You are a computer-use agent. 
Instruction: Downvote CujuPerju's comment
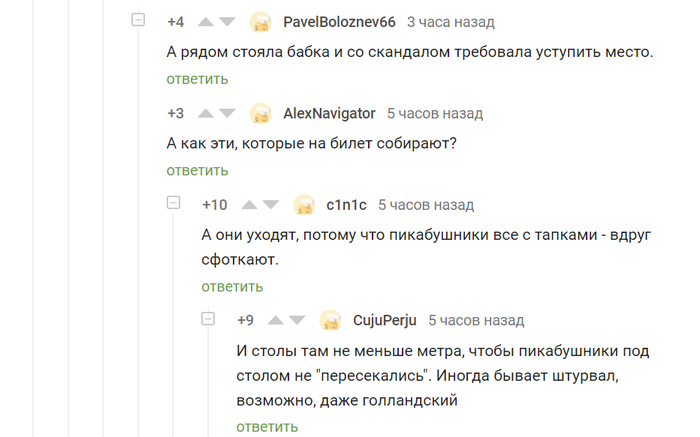297,320
